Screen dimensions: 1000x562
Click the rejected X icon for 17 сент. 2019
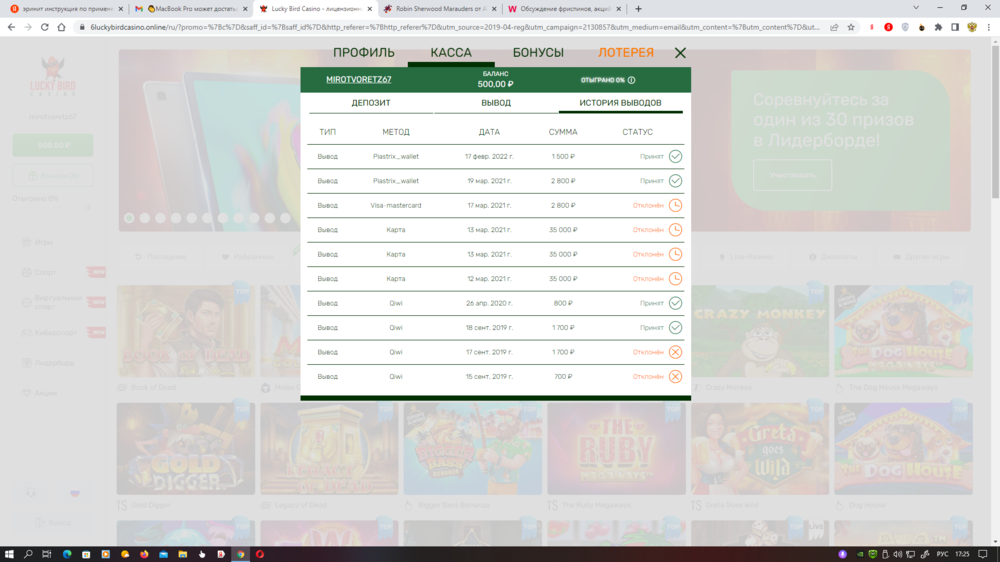point(675,352)
